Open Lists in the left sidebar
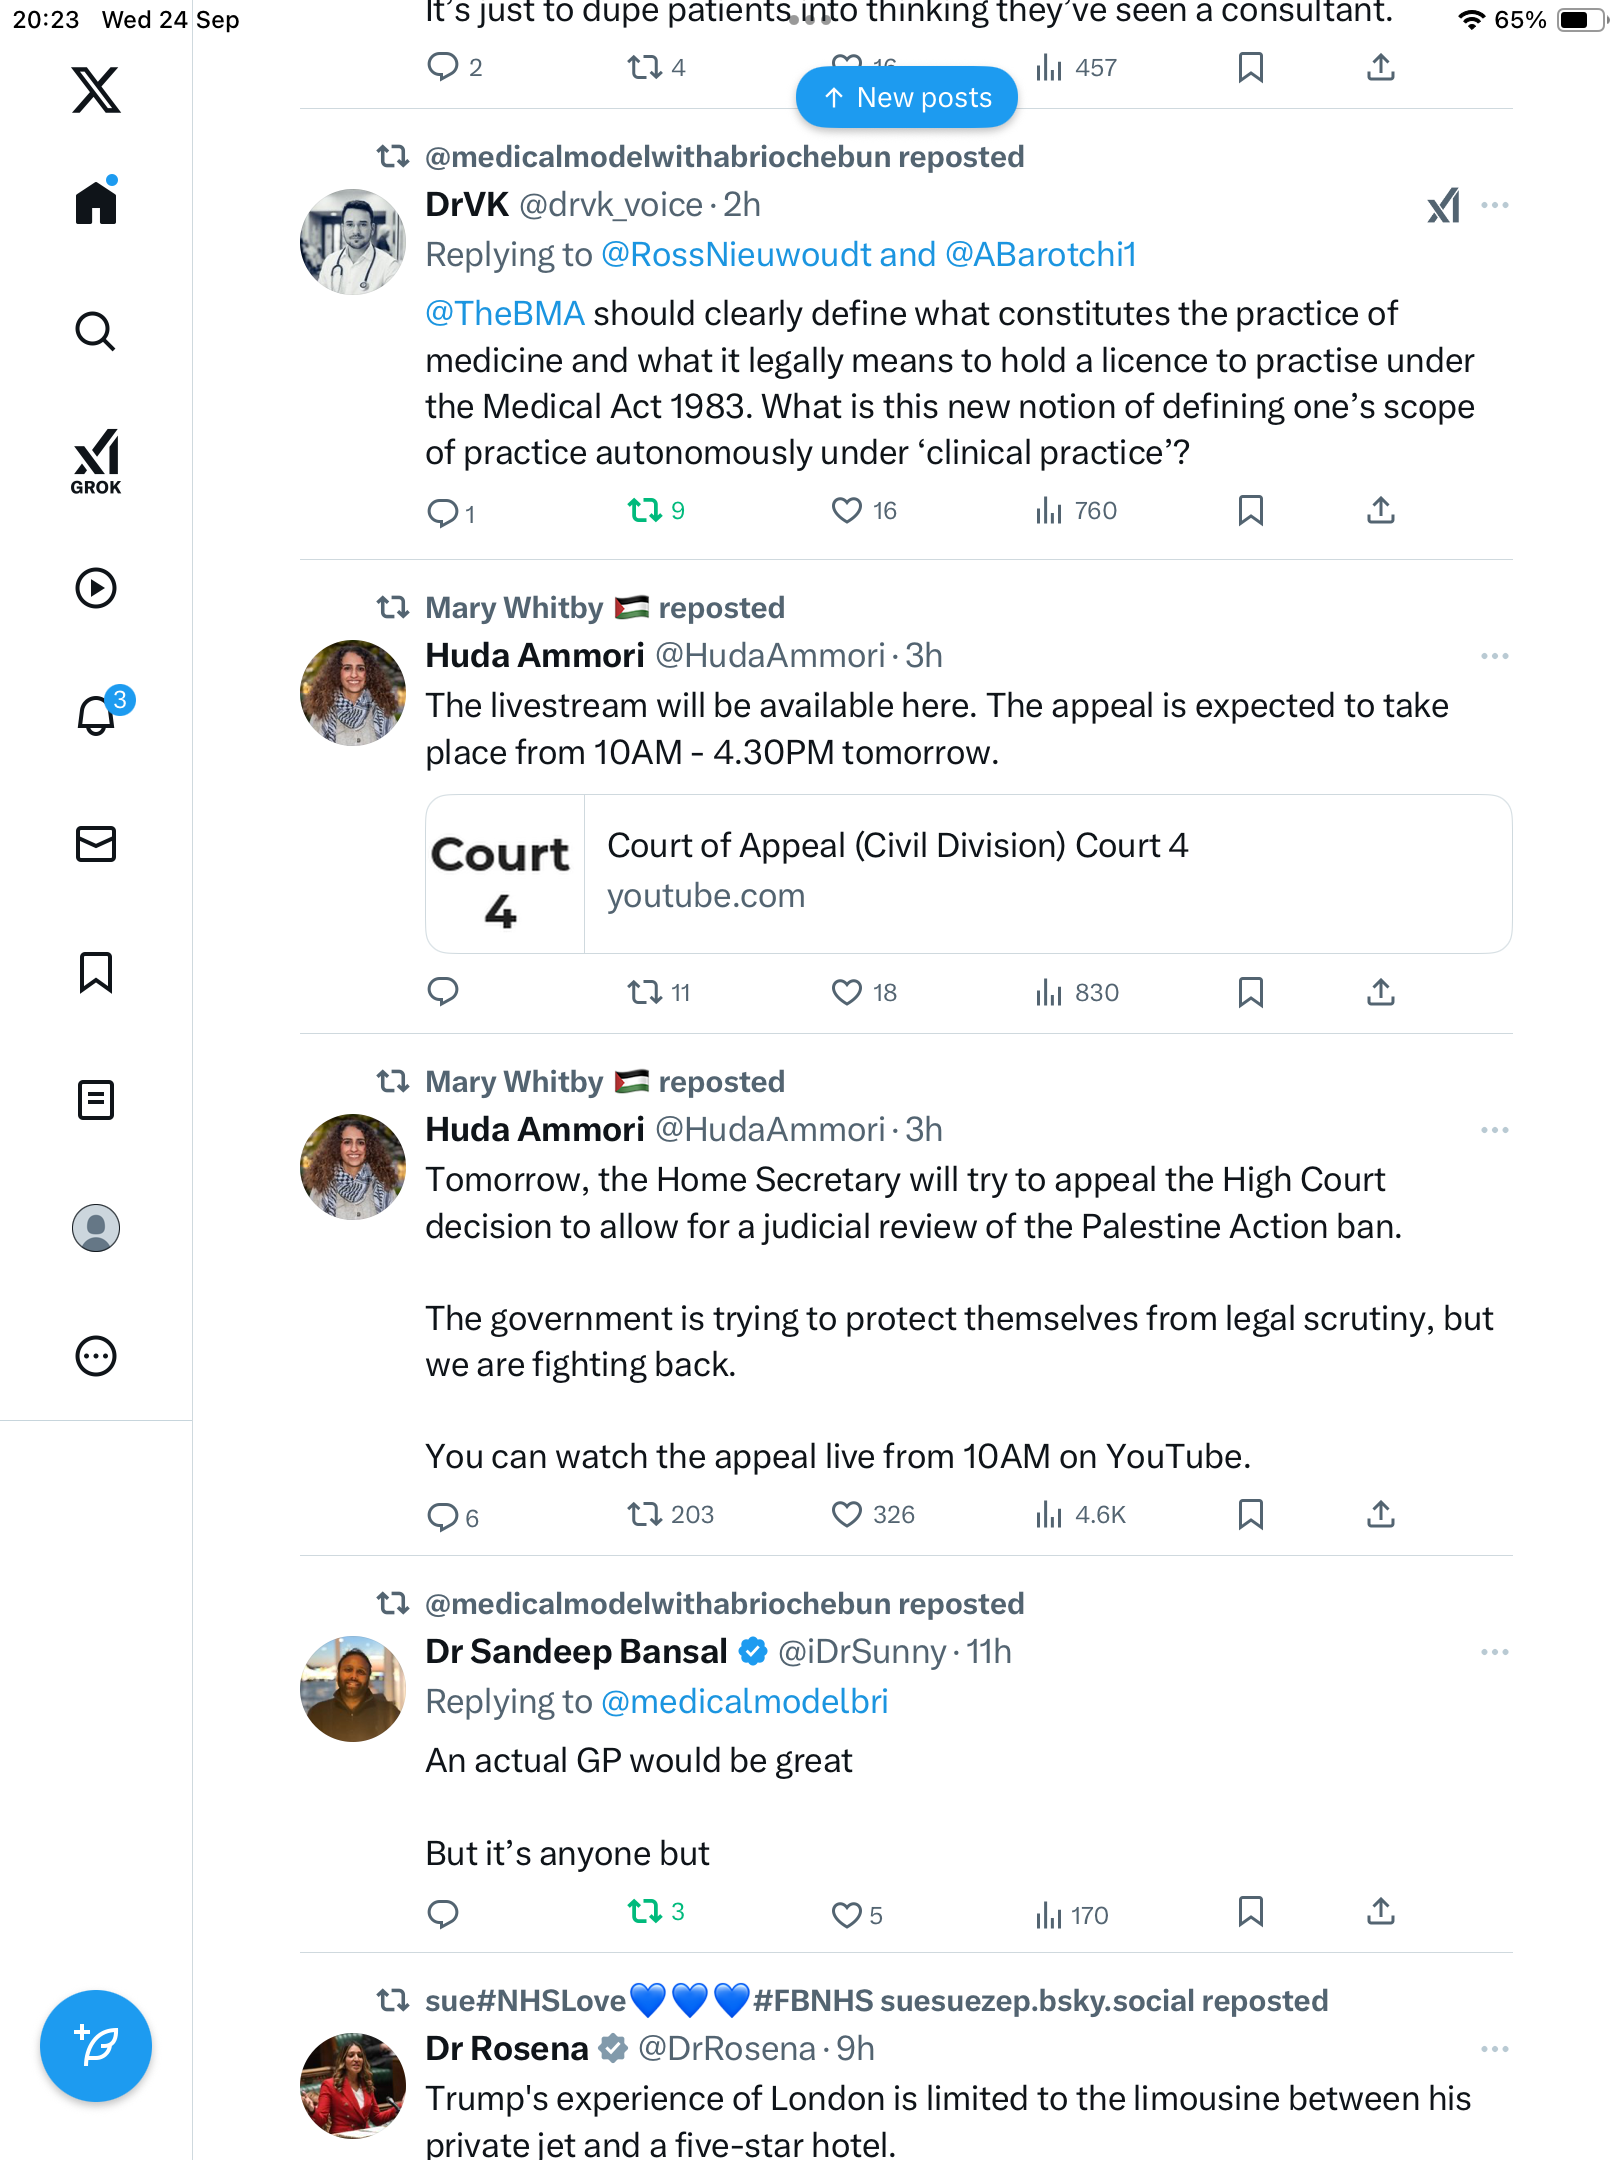The height and width of the screenshot is (2160, 1620). click(96, 1100)
